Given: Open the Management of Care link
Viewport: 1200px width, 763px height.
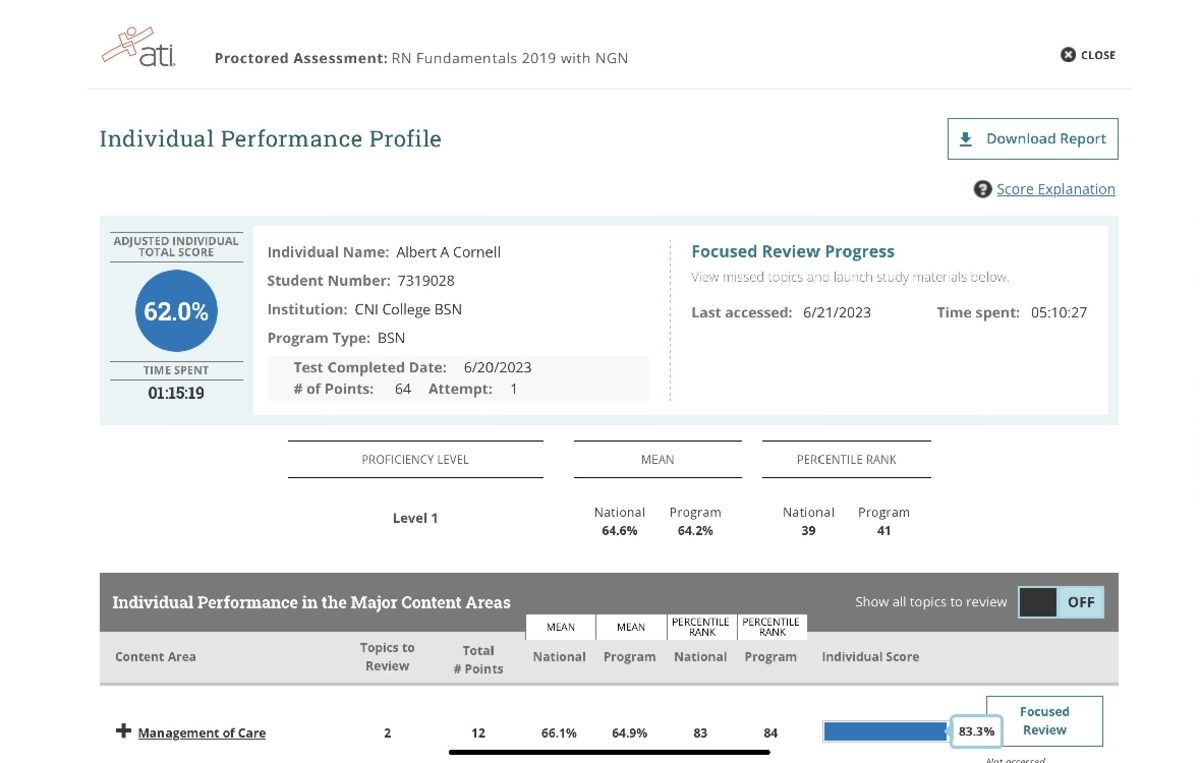Looking at the screenshot, I should [x=202, y=733].
